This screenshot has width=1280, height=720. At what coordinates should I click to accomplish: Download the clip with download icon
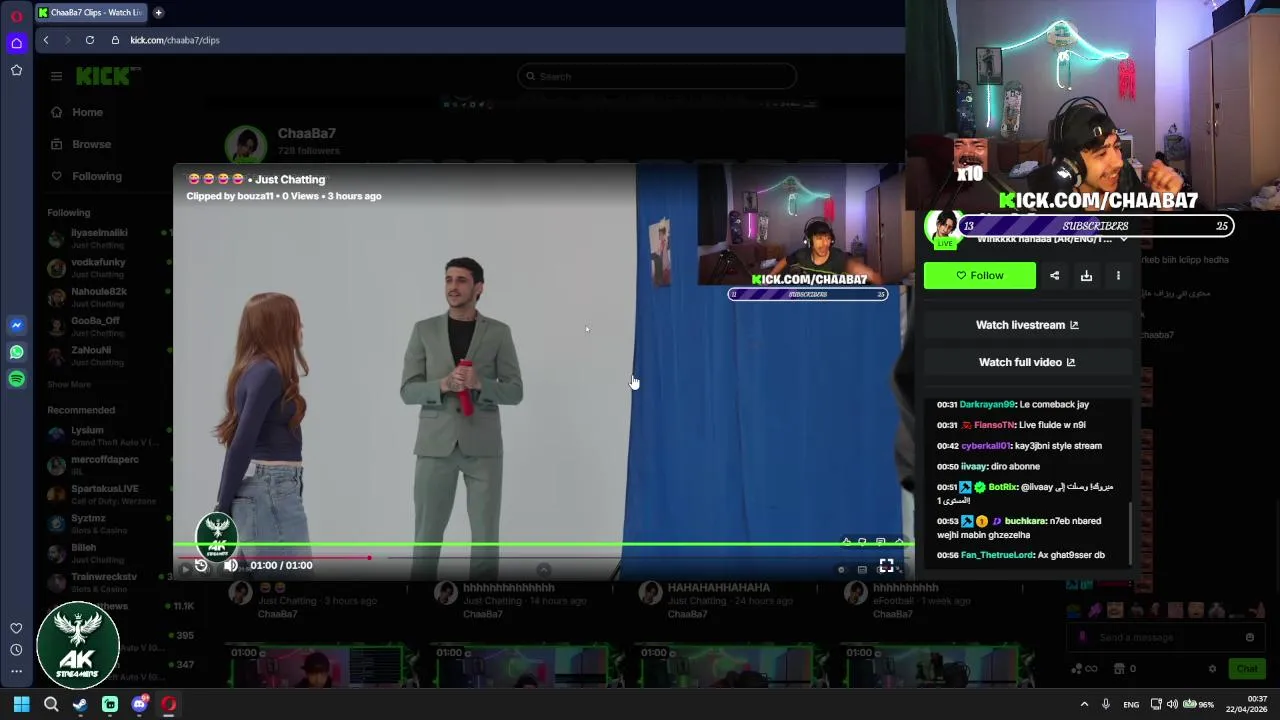point(1086,276)
